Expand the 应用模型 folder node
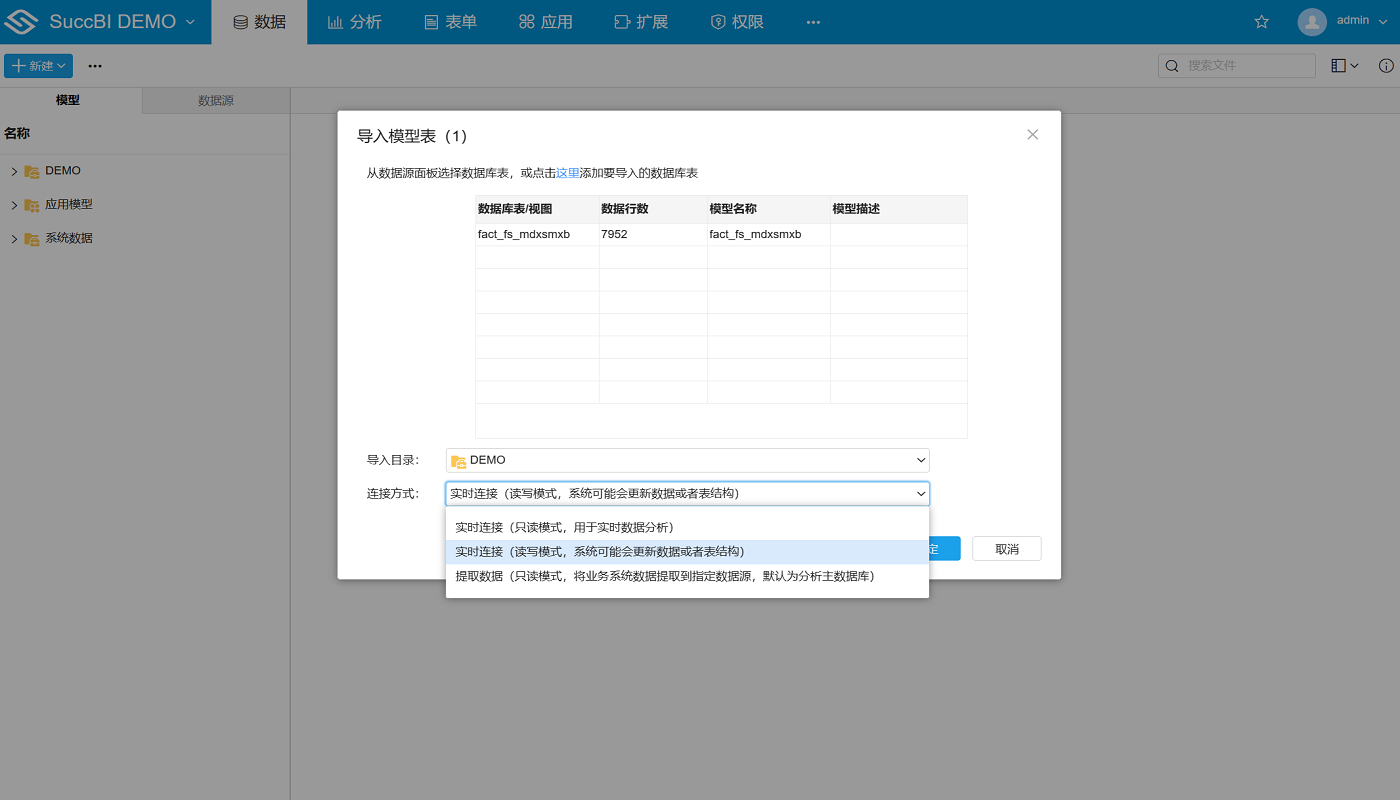This screenshot has height=800, width=1400. [x=14, y=205]
